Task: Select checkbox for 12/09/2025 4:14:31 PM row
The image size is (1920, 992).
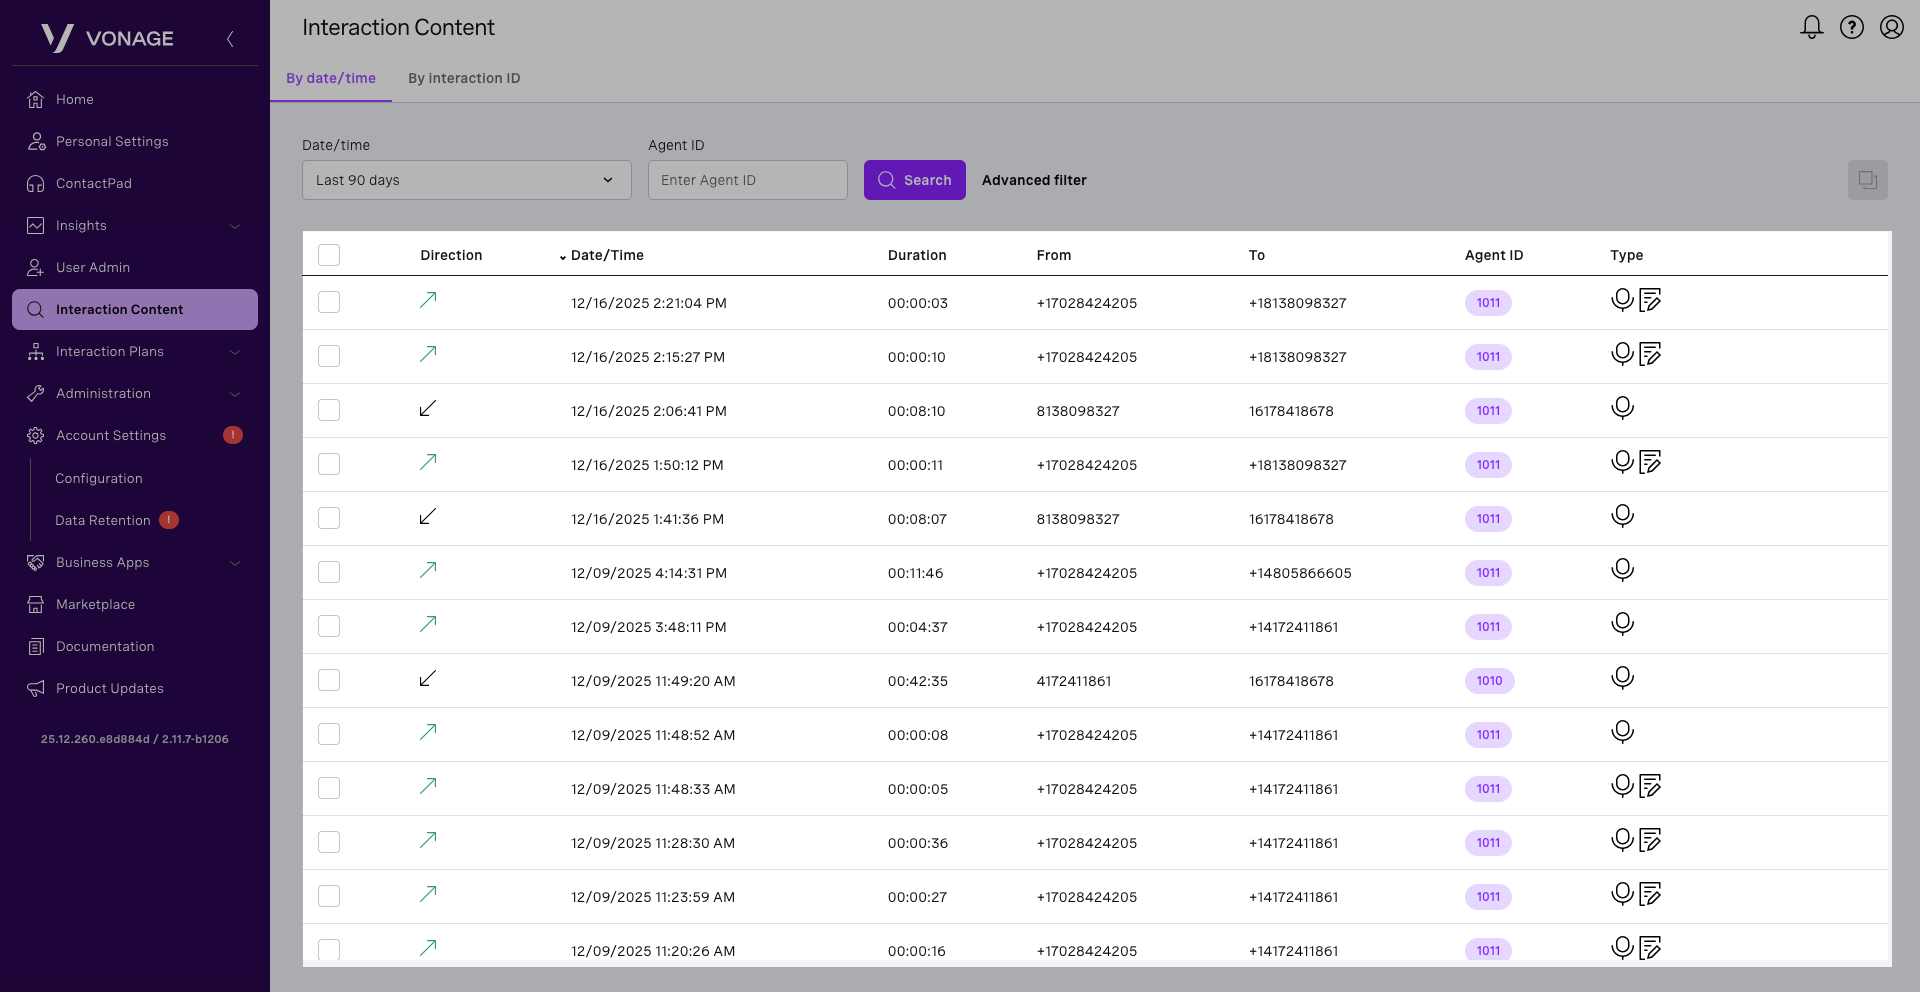Action: click(x=329, y=572)
